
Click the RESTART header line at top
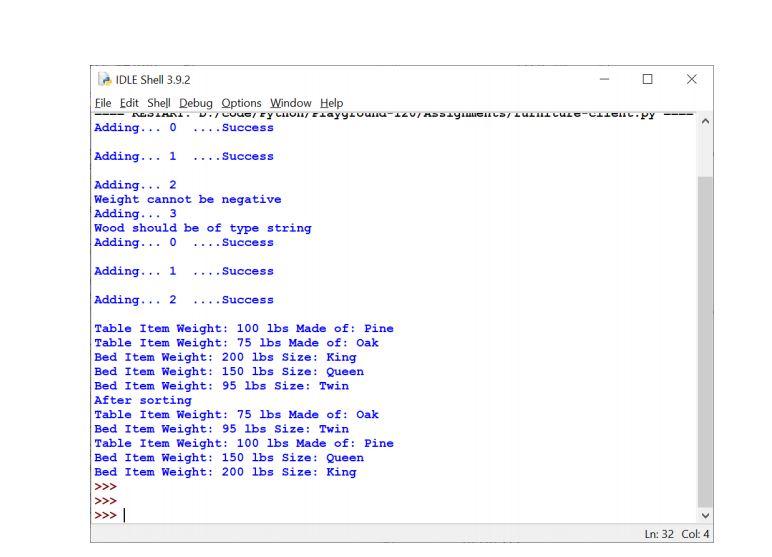coord(394,115)
